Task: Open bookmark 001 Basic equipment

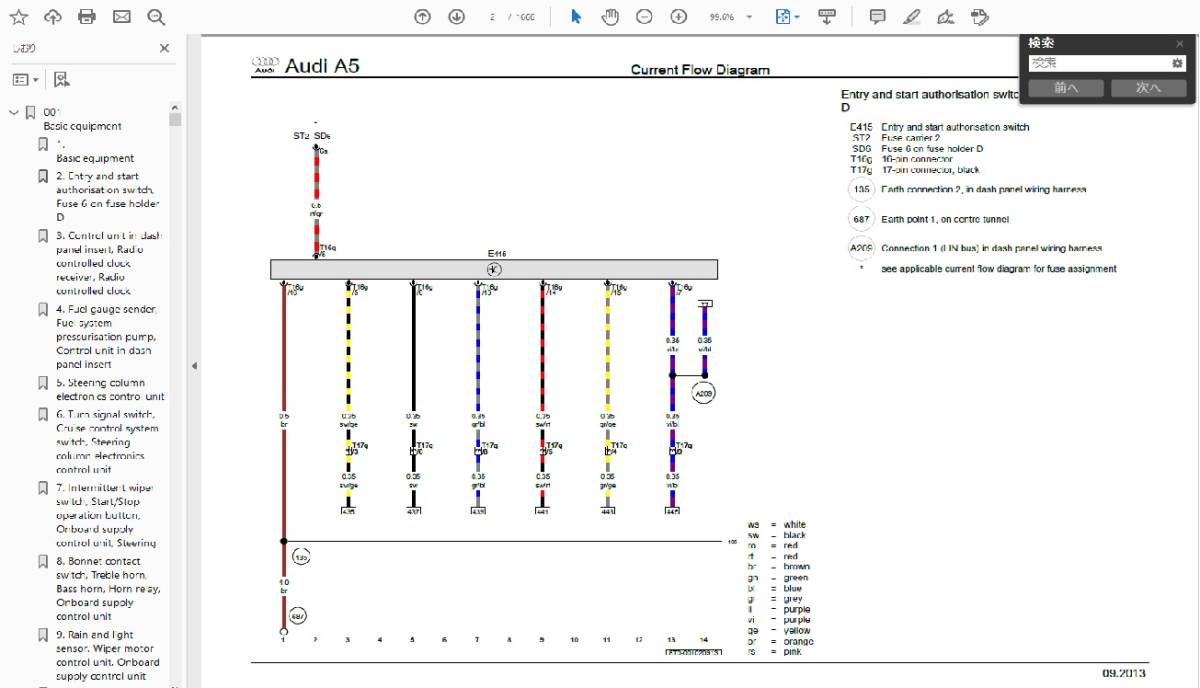Action: coord(82,119)
